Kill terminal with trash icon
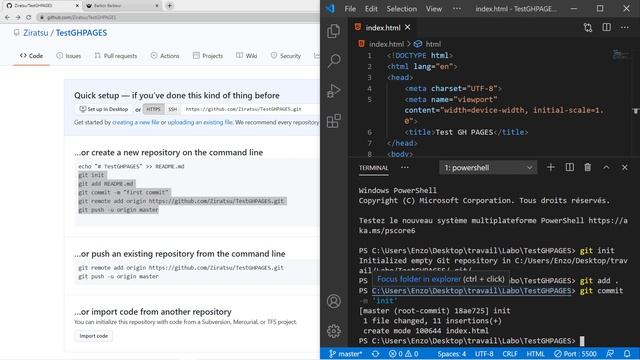Viewport: 640px width, 360px height. pyautogui.click(x=587, y=167)
